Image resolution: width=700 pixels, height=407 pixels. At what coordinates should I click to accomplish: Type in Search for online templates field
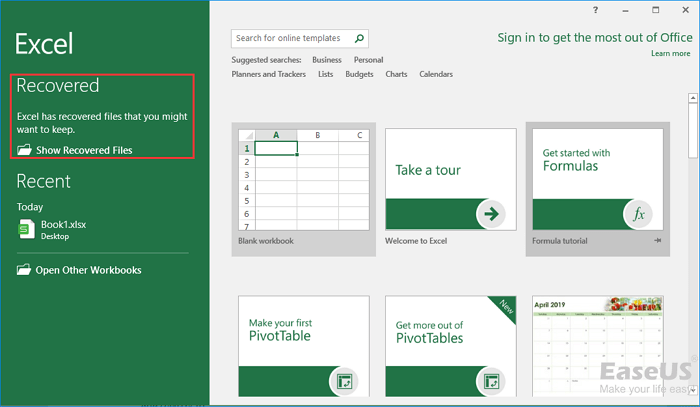[x=291, y=39]
